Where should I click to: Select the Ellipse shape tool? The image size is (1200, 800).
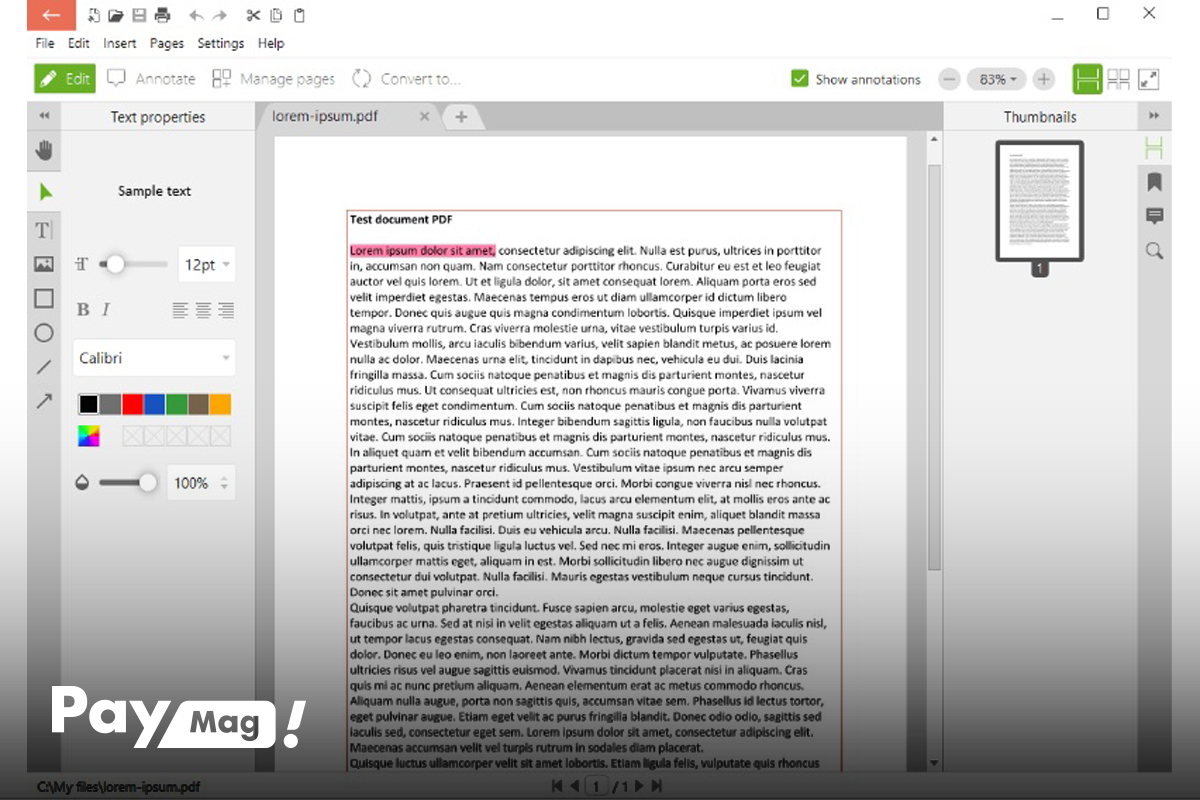(43, 333)
